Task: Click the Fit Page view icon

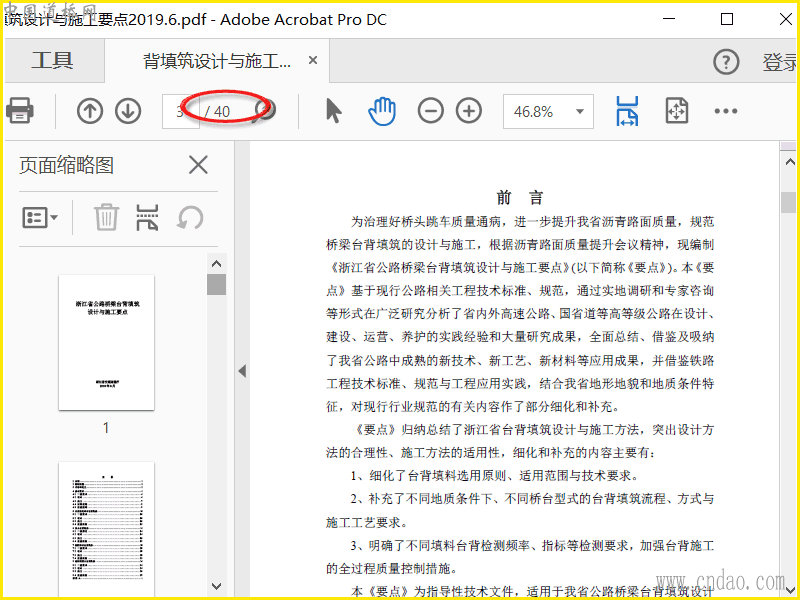Action: tap(677, 111)
